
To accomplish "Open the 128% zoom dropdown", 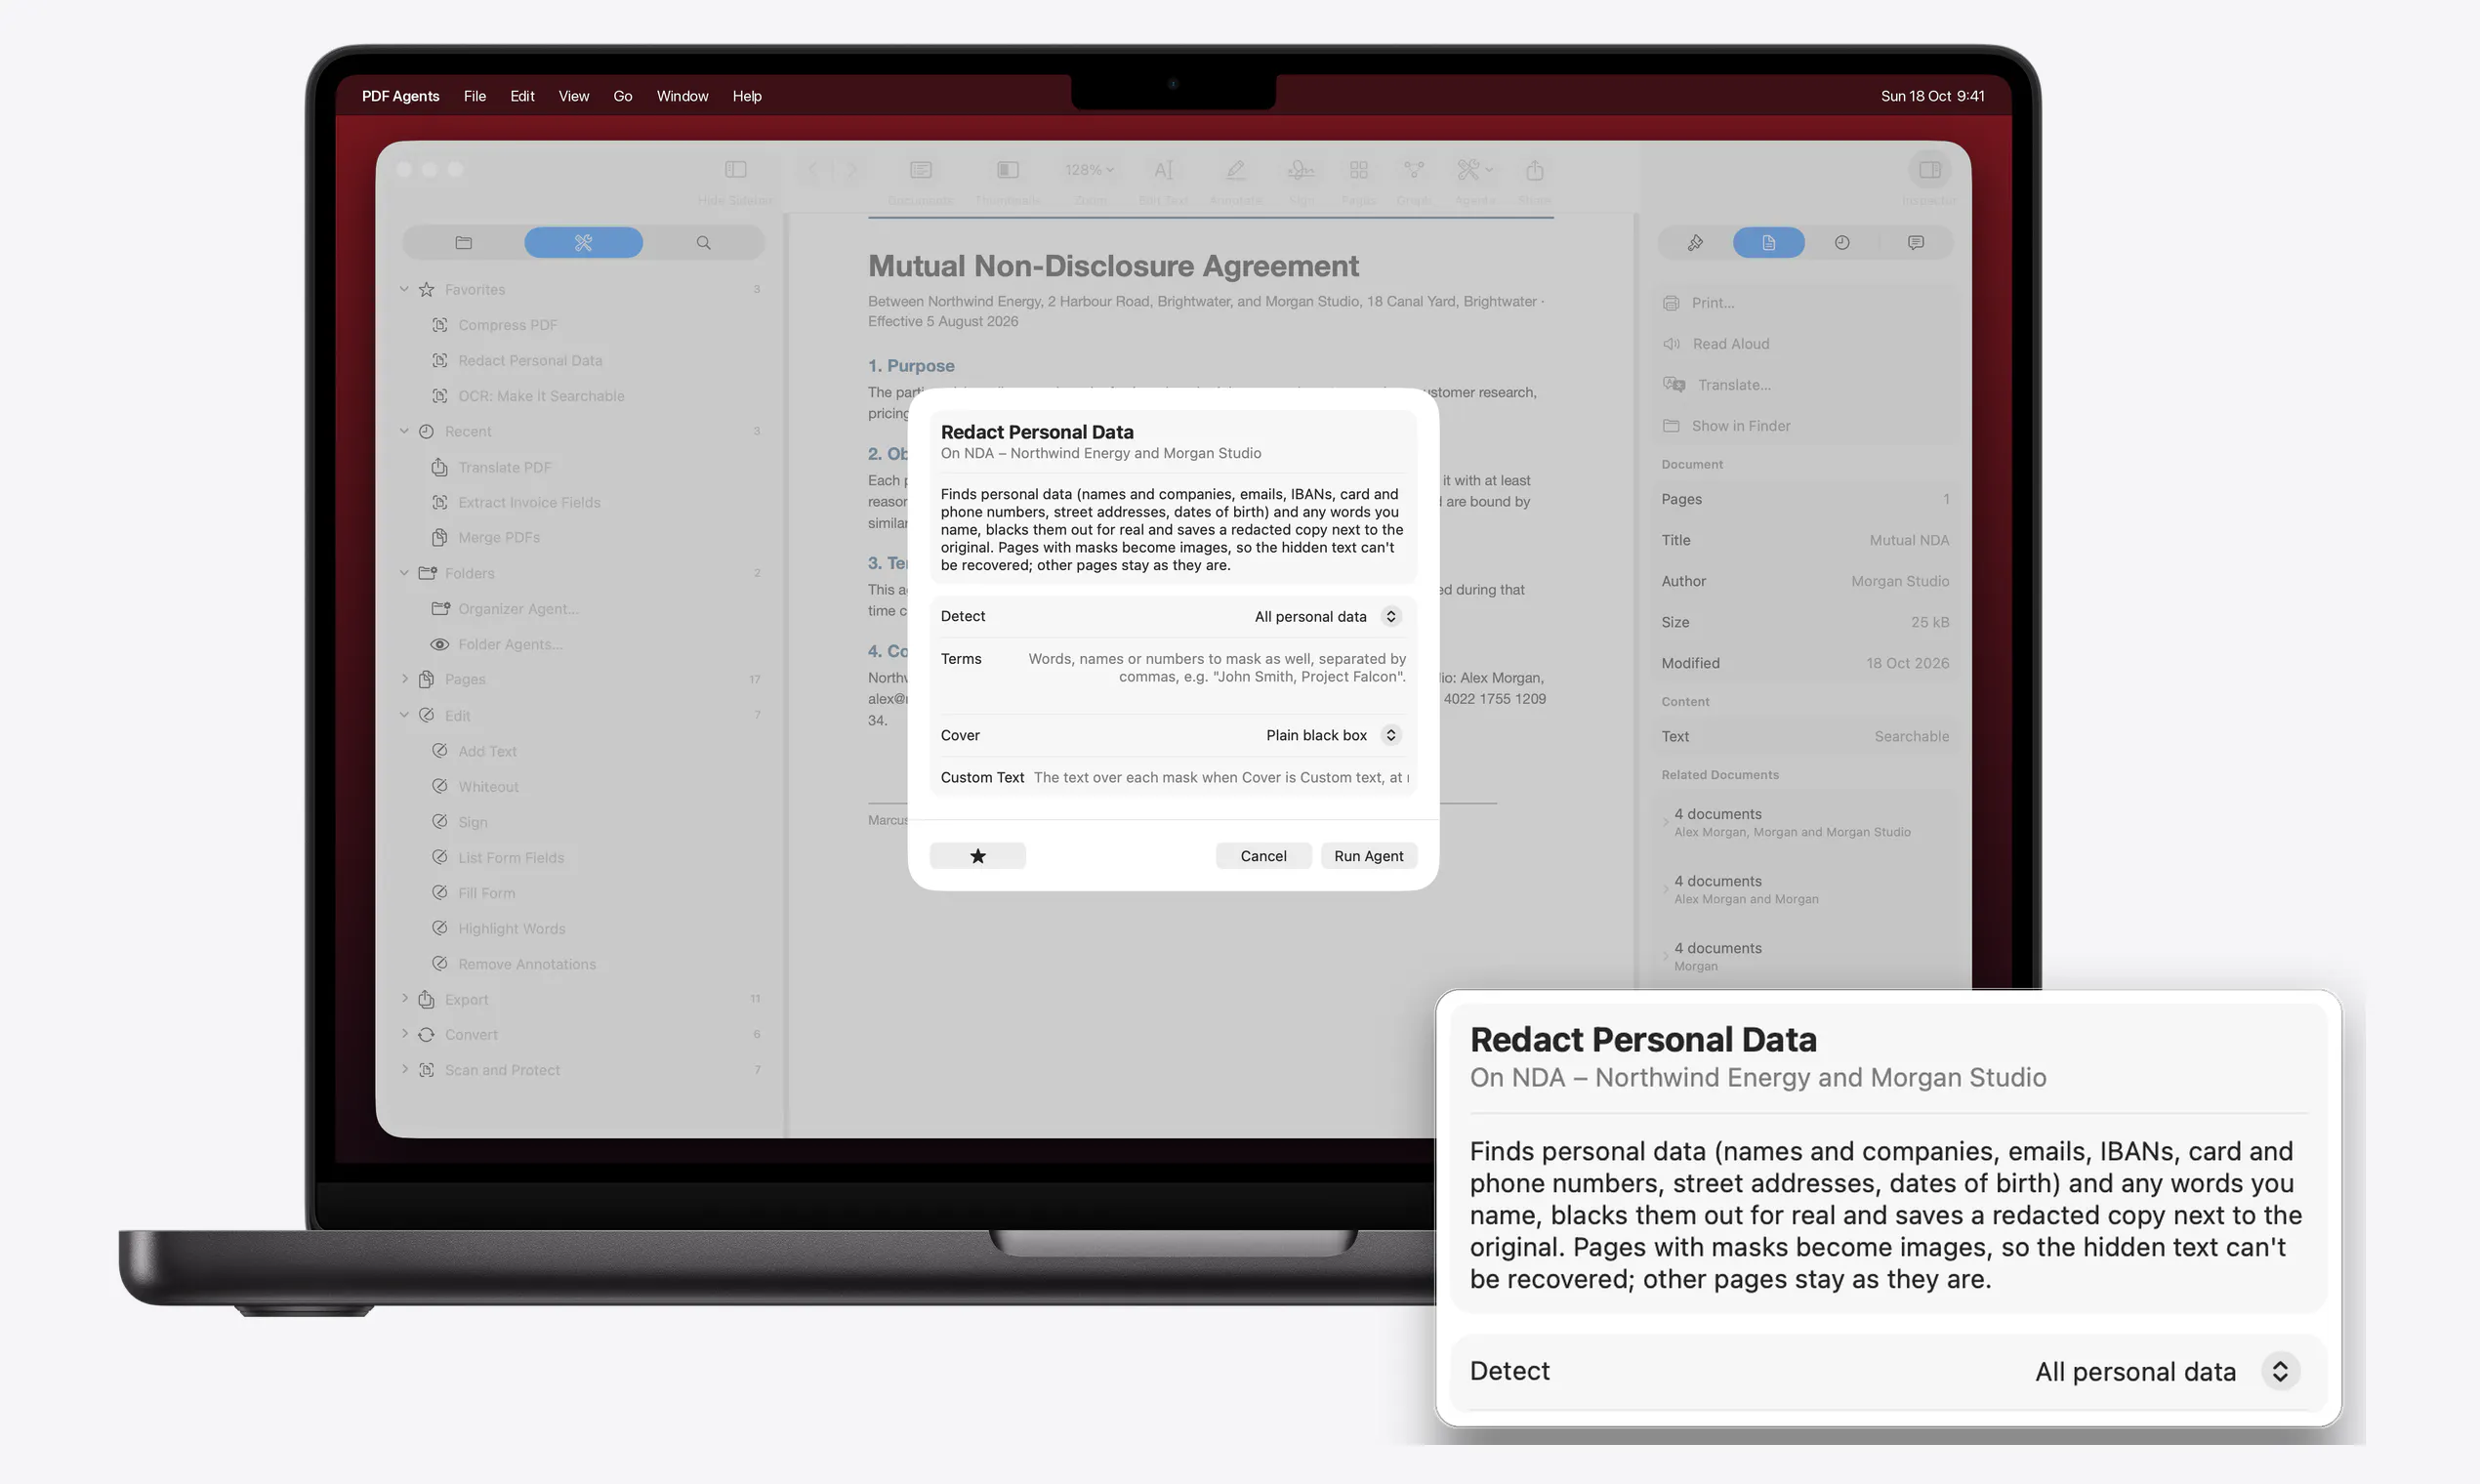I will pyautogui.click(x=1089, y=170).
